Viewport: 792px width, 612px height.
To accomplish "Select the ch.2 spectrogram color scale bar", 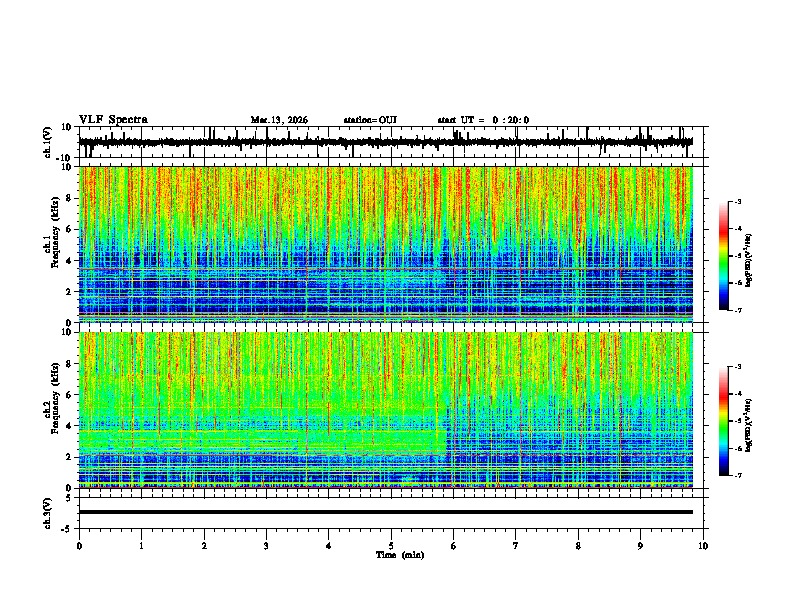I will coord(724,421).
